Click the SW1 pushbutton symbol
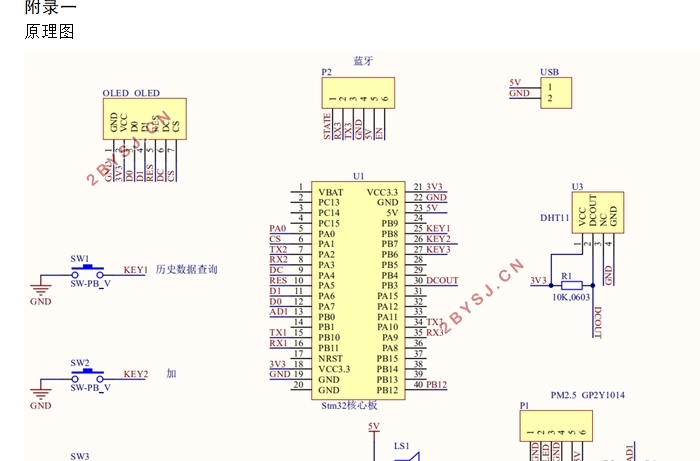The image size is (700, 461). coord(88,272)
